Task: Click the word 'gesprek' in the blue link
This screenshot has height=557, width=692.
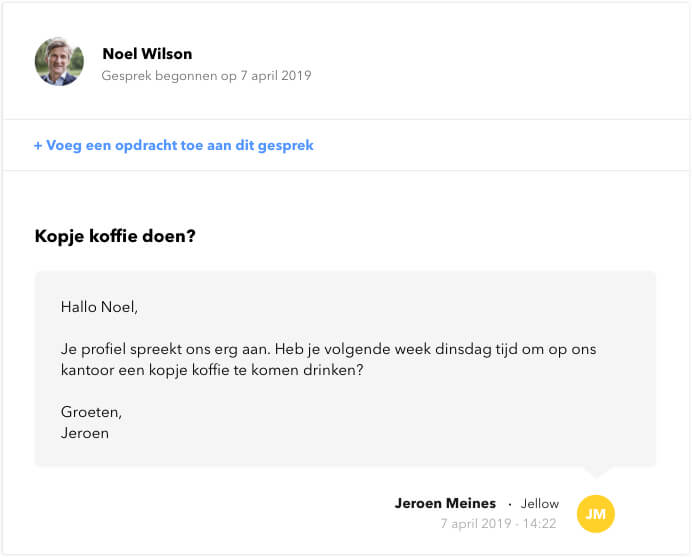Action: point(286,146)
